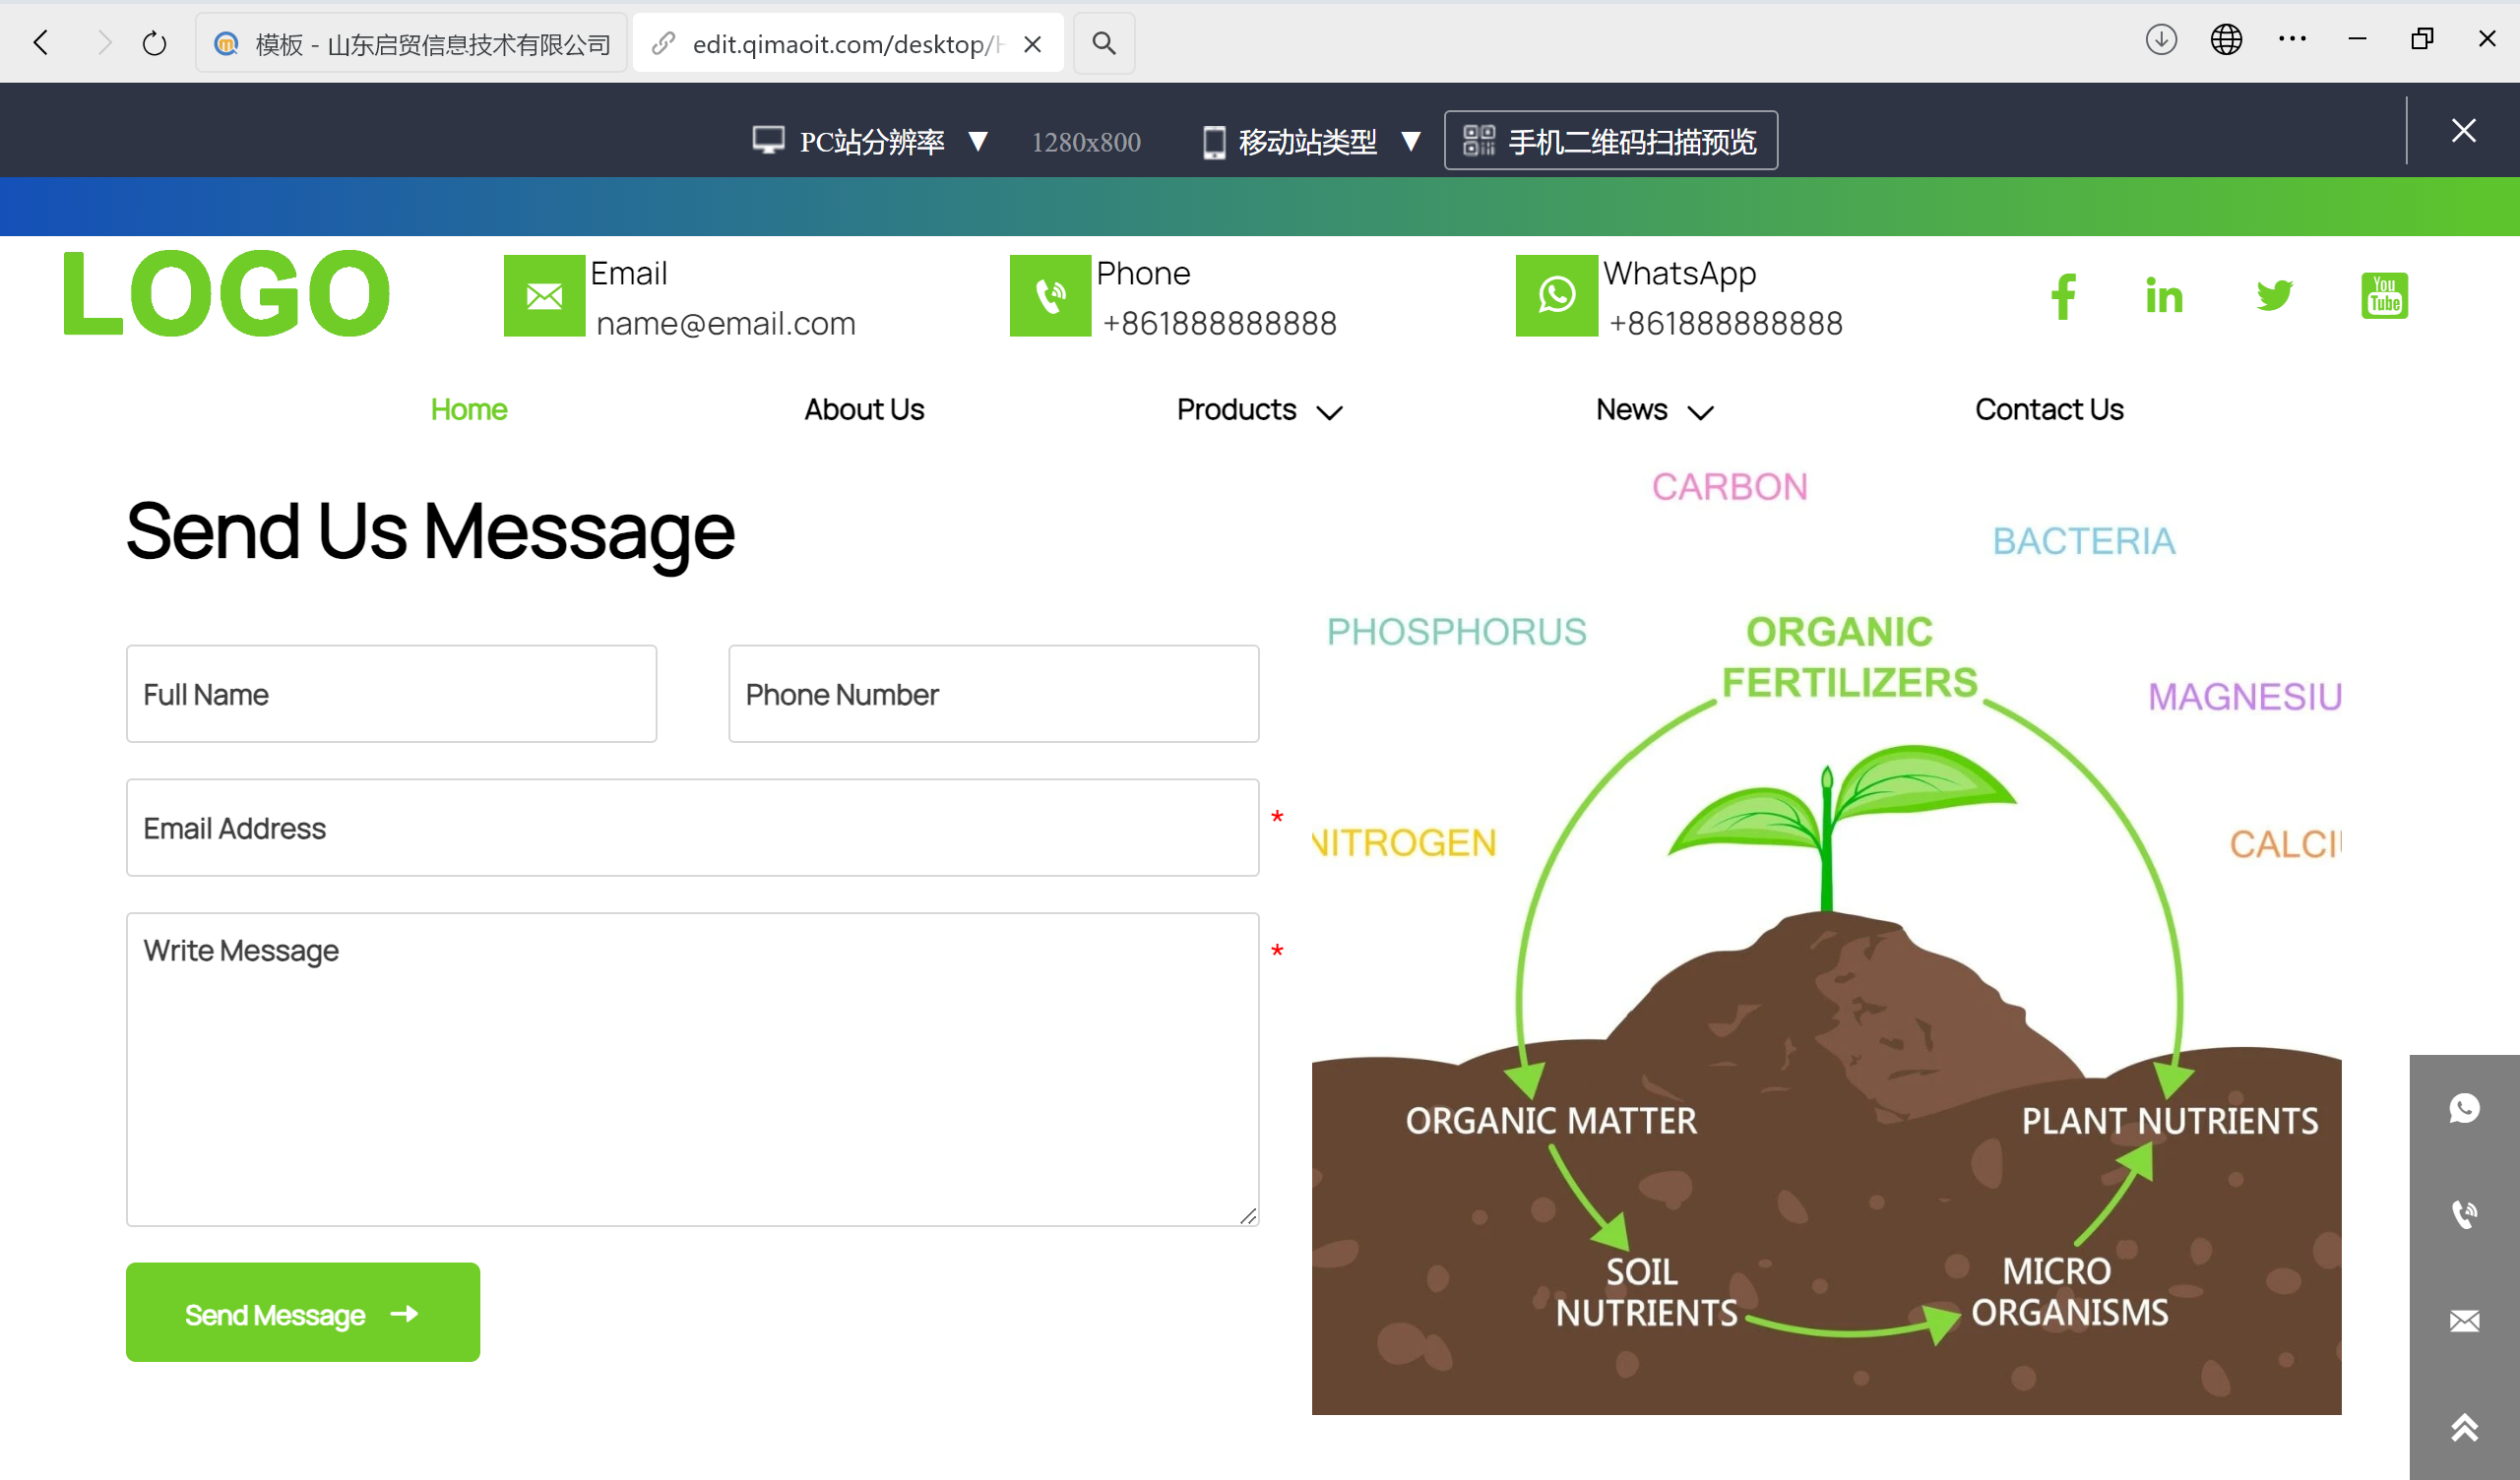
Task: Click 手机二维码扫描预览 button
Action: [1610, 141]
